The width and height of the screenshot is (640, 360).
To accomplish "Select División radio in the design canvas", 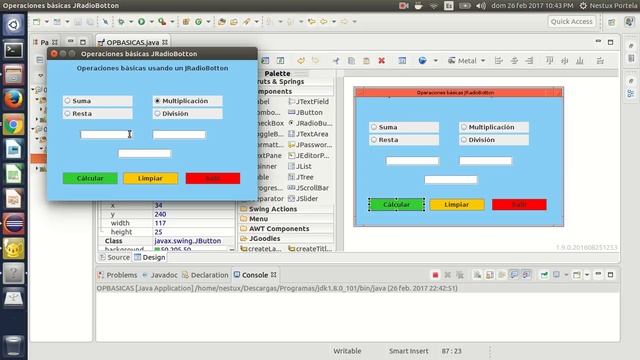I will [x=494, y=140].
